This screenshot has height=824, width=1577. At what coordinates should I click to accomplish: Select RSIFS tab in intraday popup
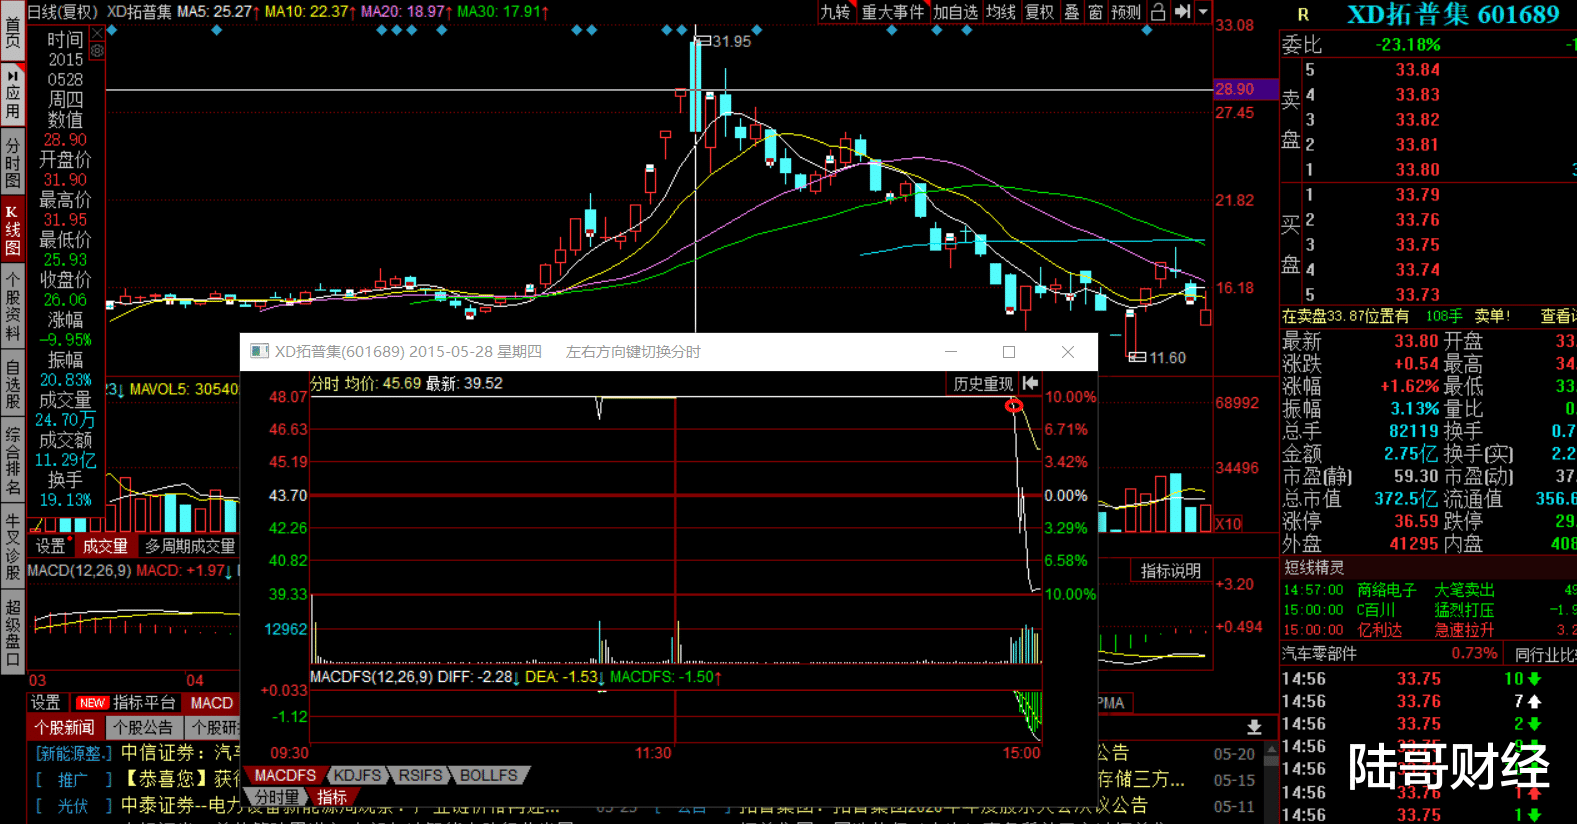click(x=420, y=775)
